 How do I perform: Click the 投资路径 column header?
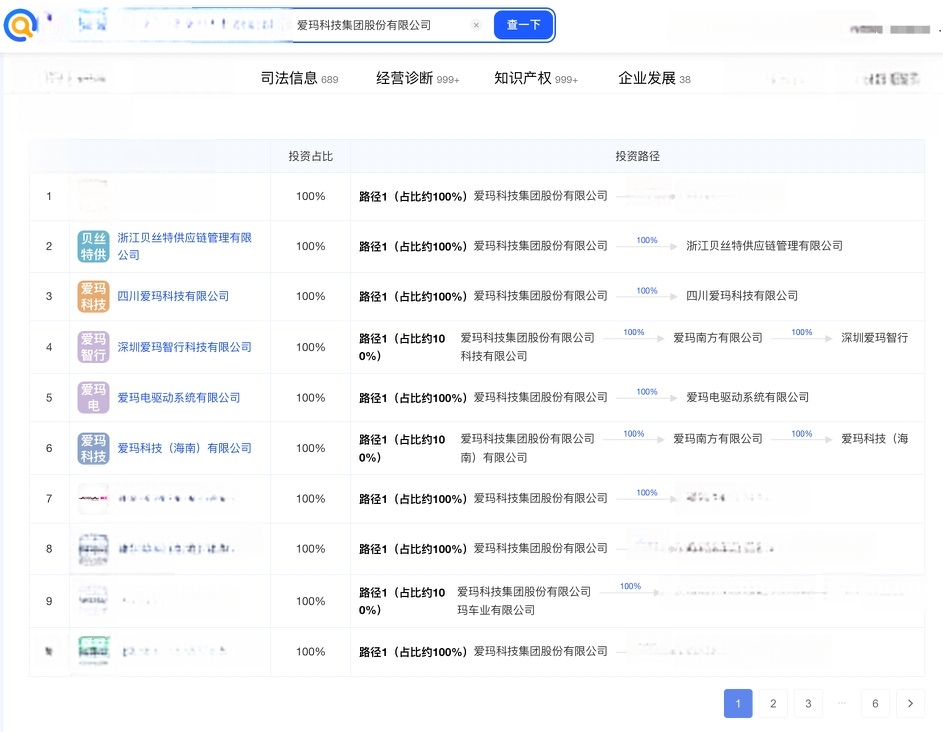pyautogui.click(x=637, y=156)
